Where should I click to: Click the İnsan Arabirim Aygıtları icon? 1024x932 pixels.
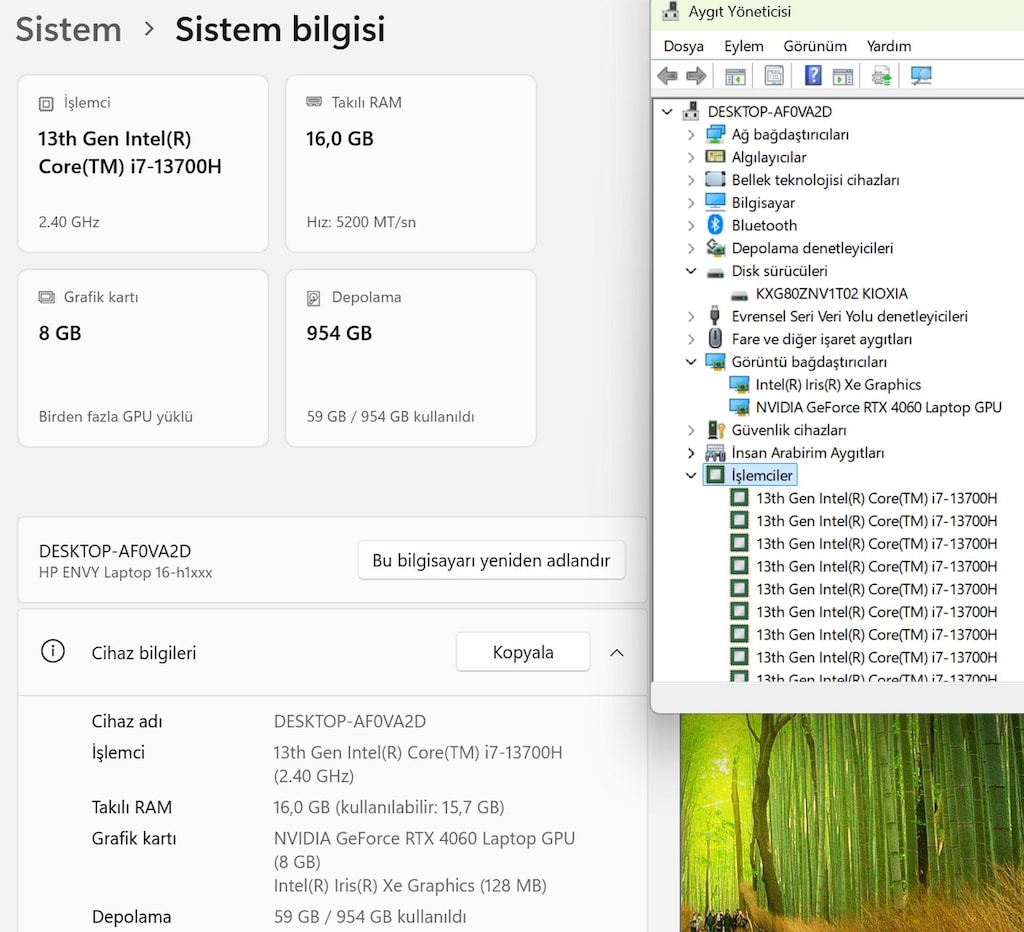click(715, 453)
